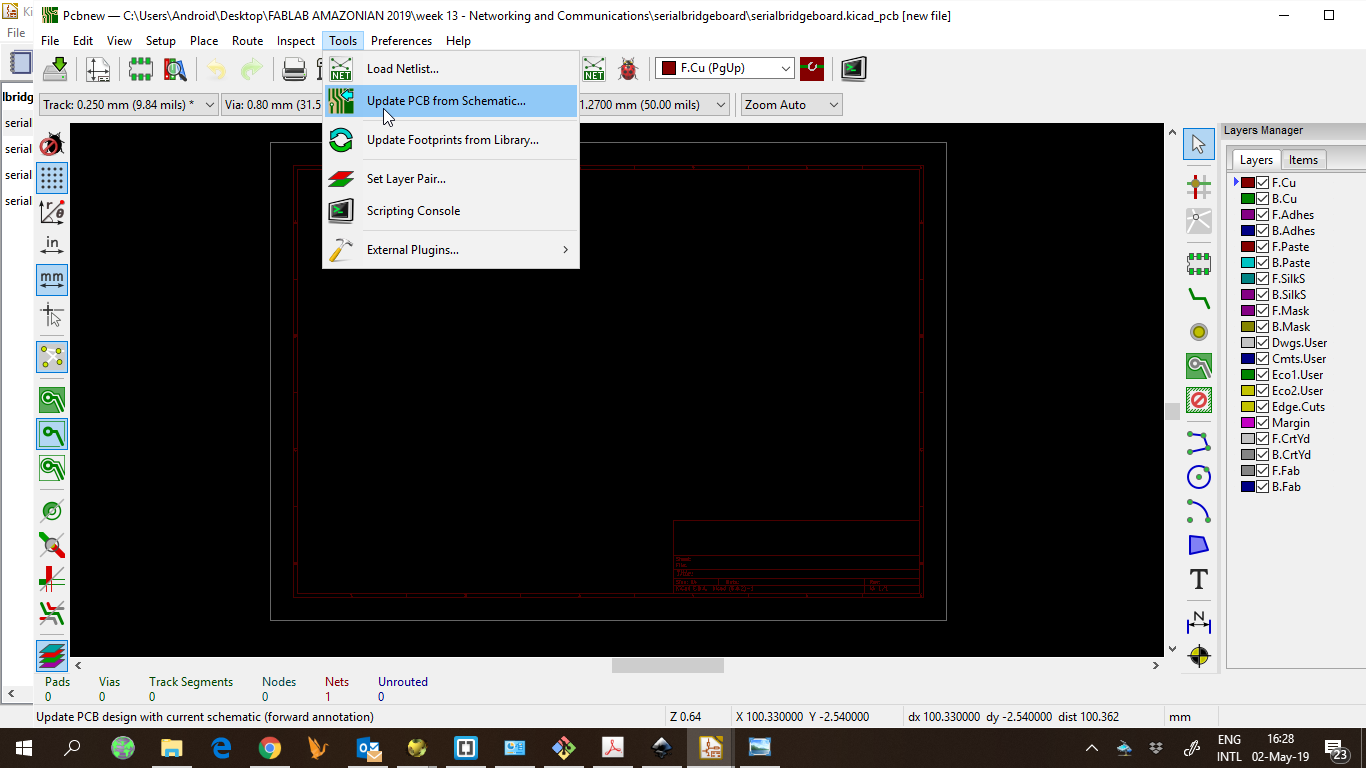Toggle F.Cu layer visibility checkbox
This screenshot has width=1366, height=768.
pos(1263,183)
